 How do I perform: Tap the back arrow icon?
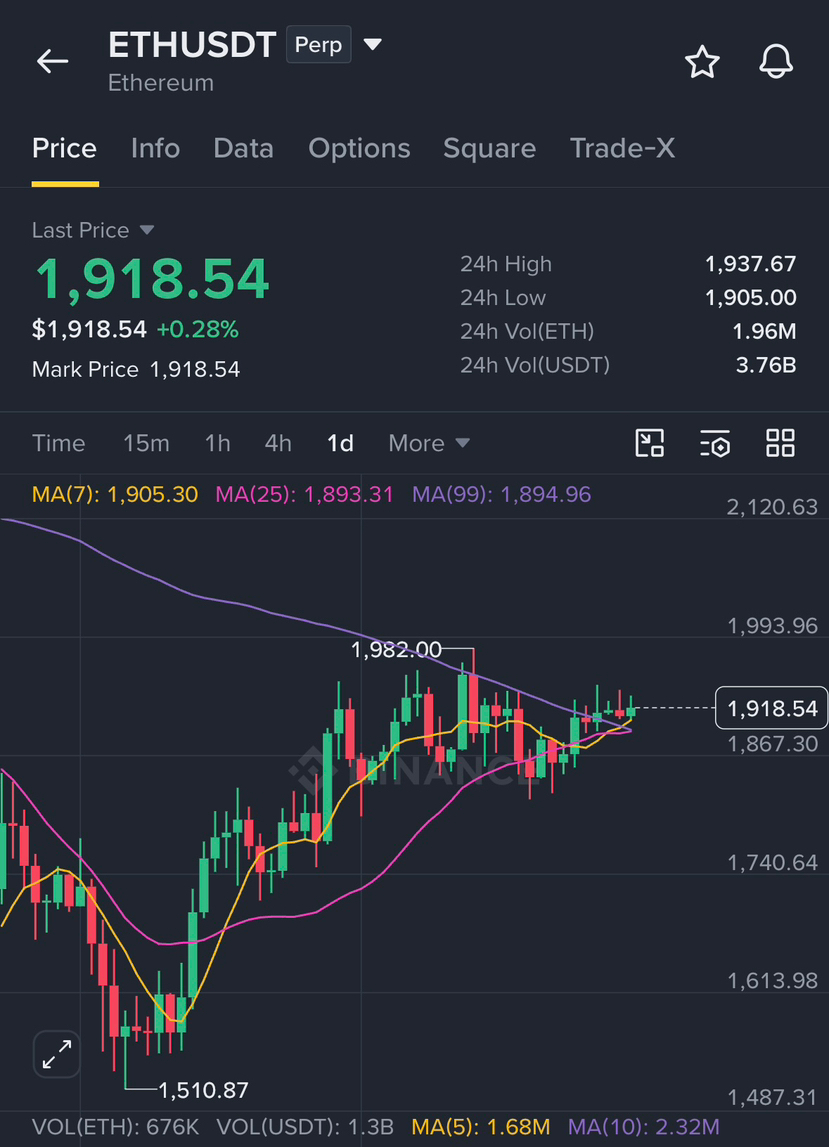pos(53,61)
